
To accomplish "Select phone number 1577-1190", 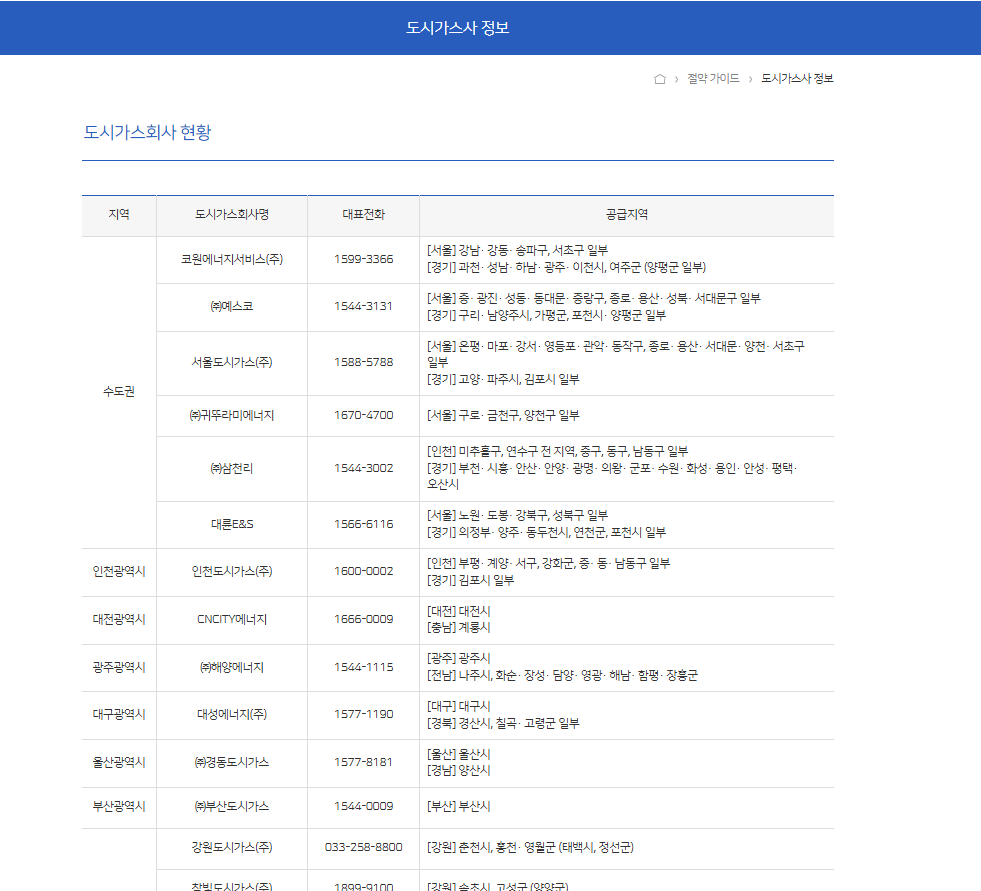I will [x=363, y=715].
